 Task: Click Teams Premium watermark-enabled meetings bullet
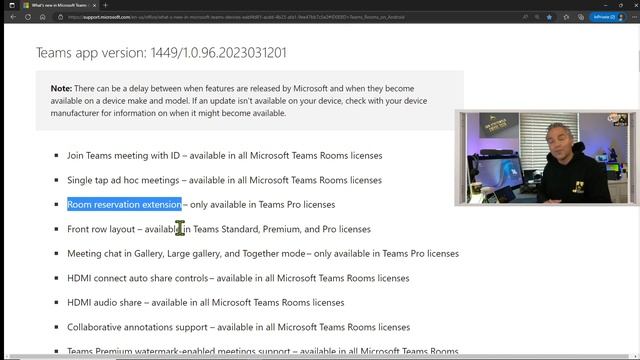(x=263, y=351)
